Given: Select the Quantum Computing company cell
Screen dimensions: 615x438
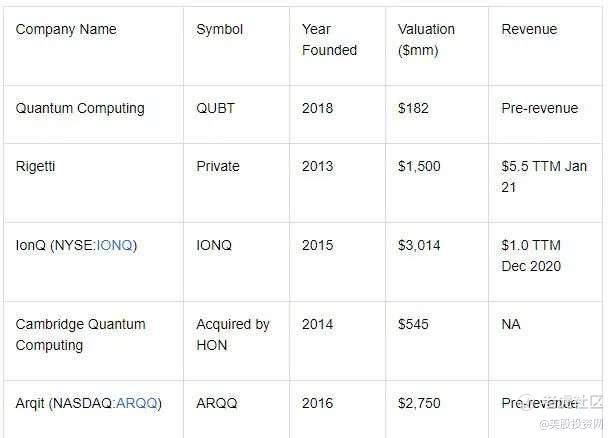Looking at the screenshot, I should pos(80,108).
